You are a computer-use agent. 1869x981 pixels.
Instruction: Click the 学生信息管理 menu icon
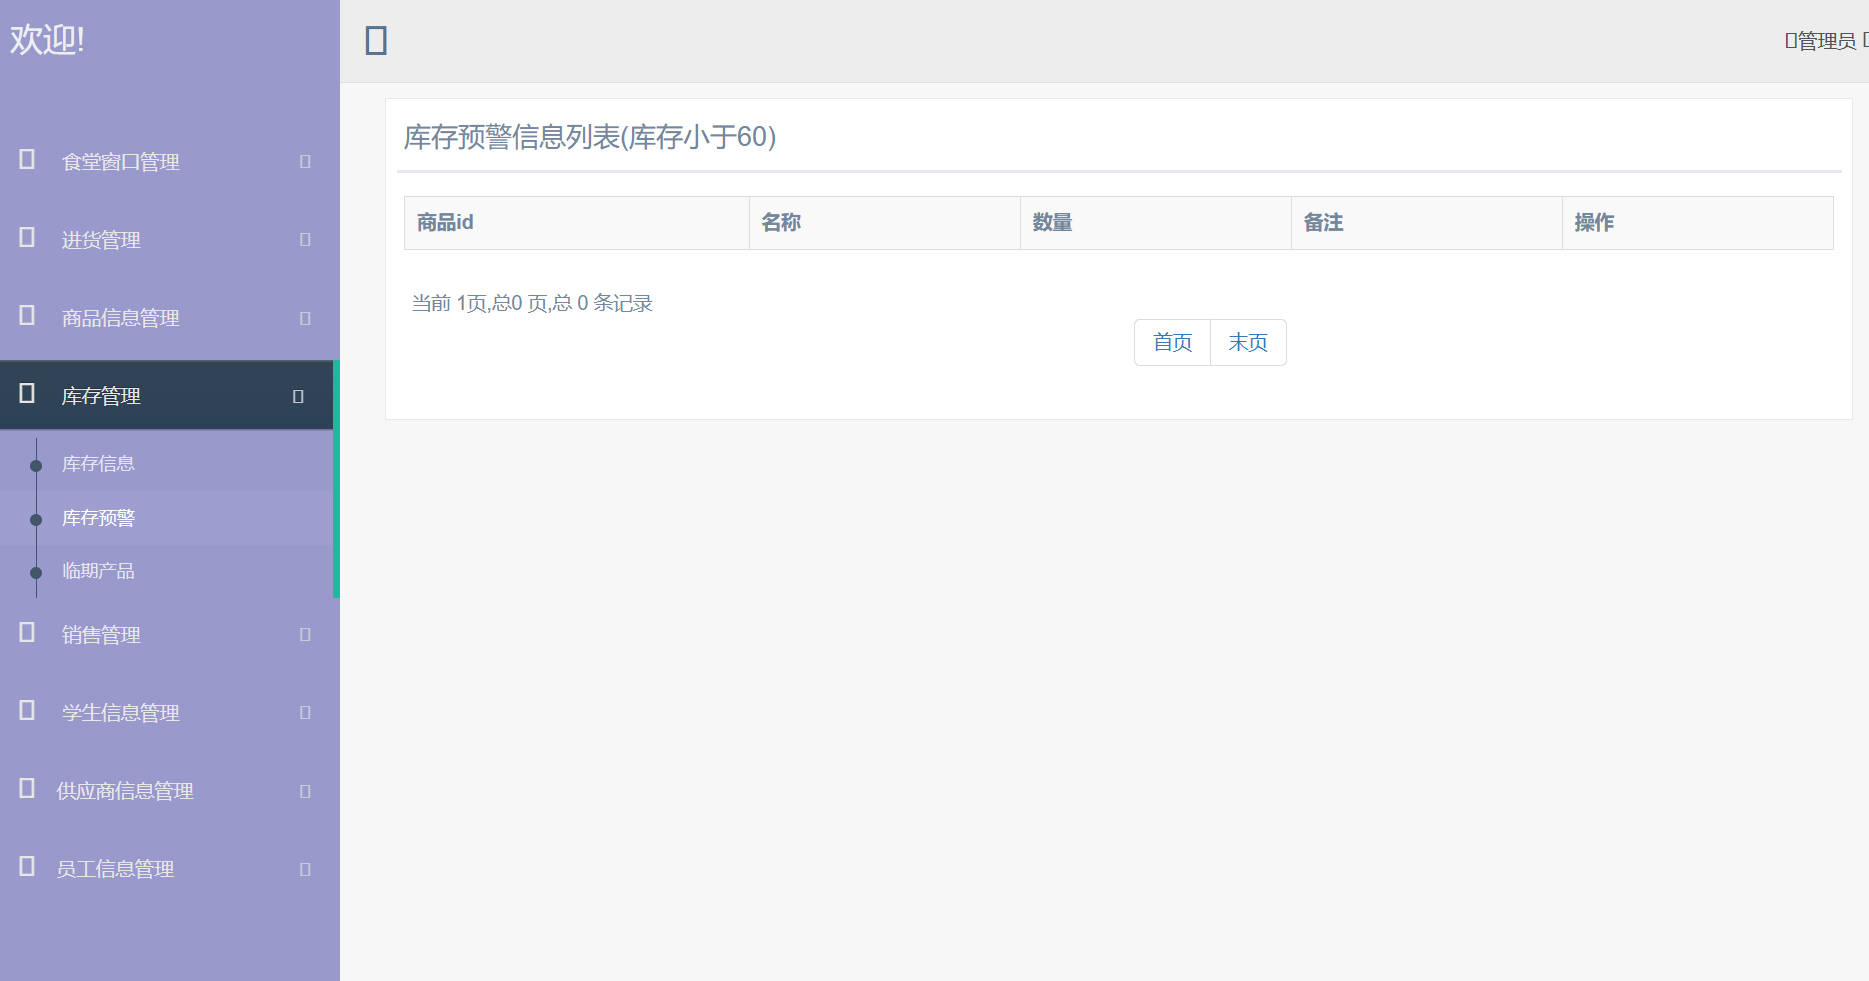26,712
